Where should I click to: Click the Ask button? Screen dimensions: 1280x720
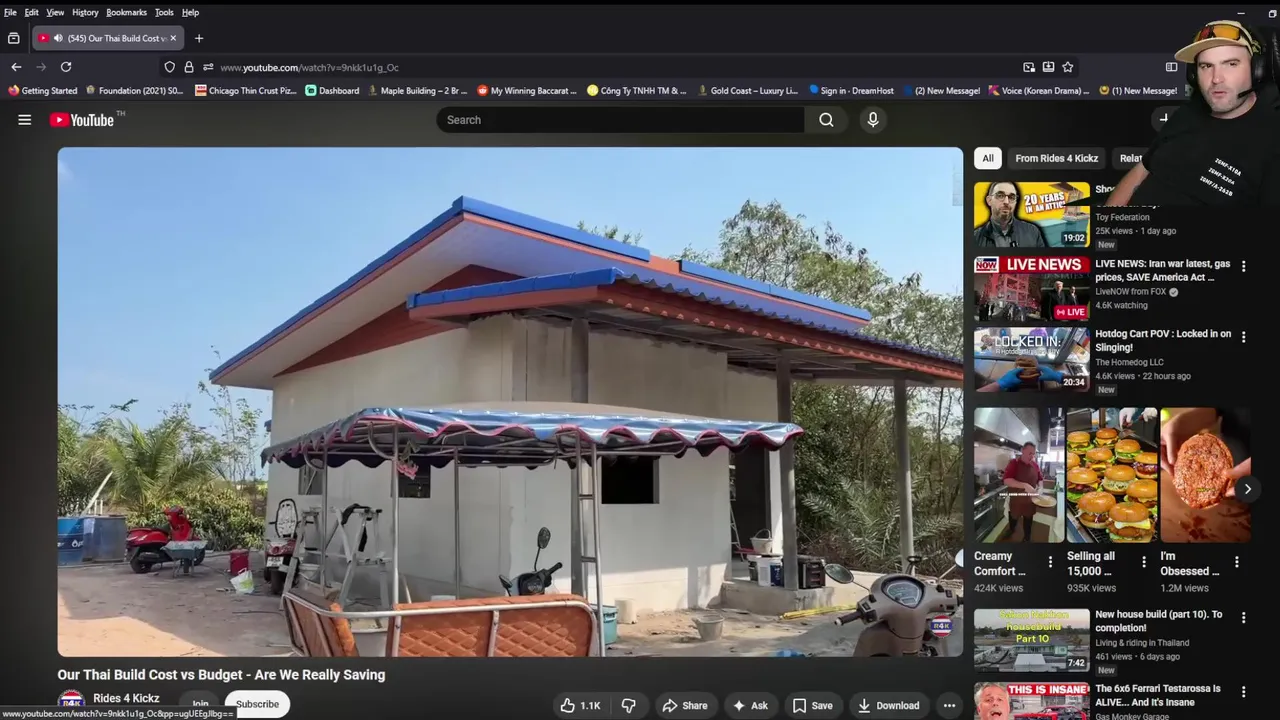tap(750, 705)
